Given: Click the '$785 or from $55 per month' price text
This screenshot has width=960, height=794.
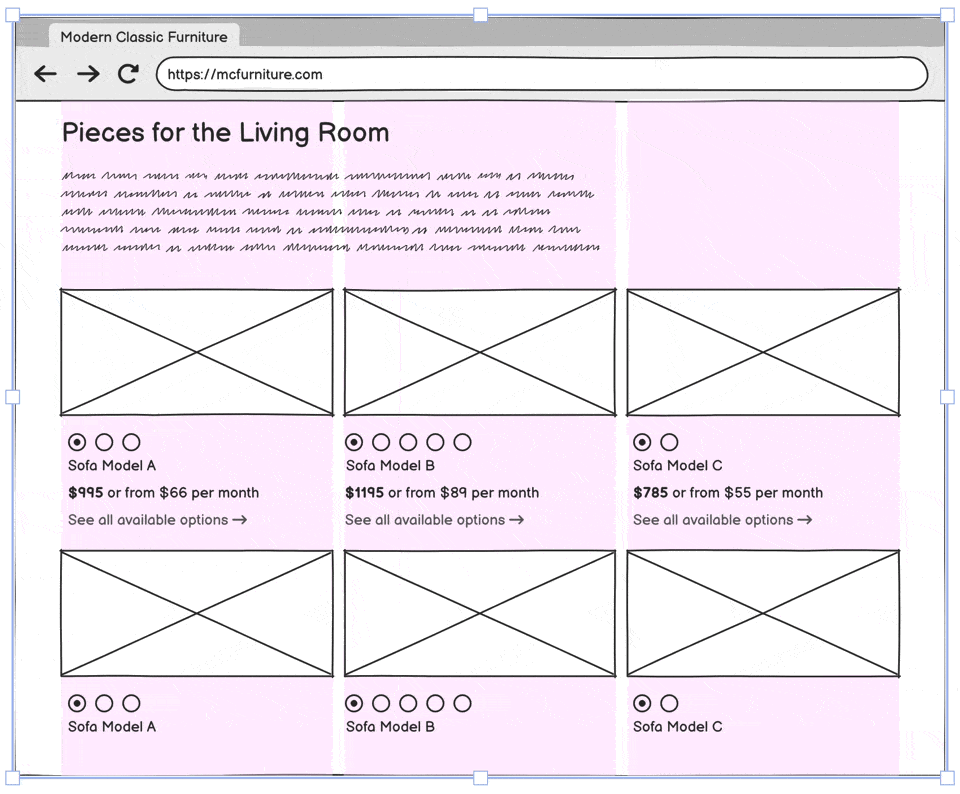Looking at the screenshot, I should coord(728,493).
